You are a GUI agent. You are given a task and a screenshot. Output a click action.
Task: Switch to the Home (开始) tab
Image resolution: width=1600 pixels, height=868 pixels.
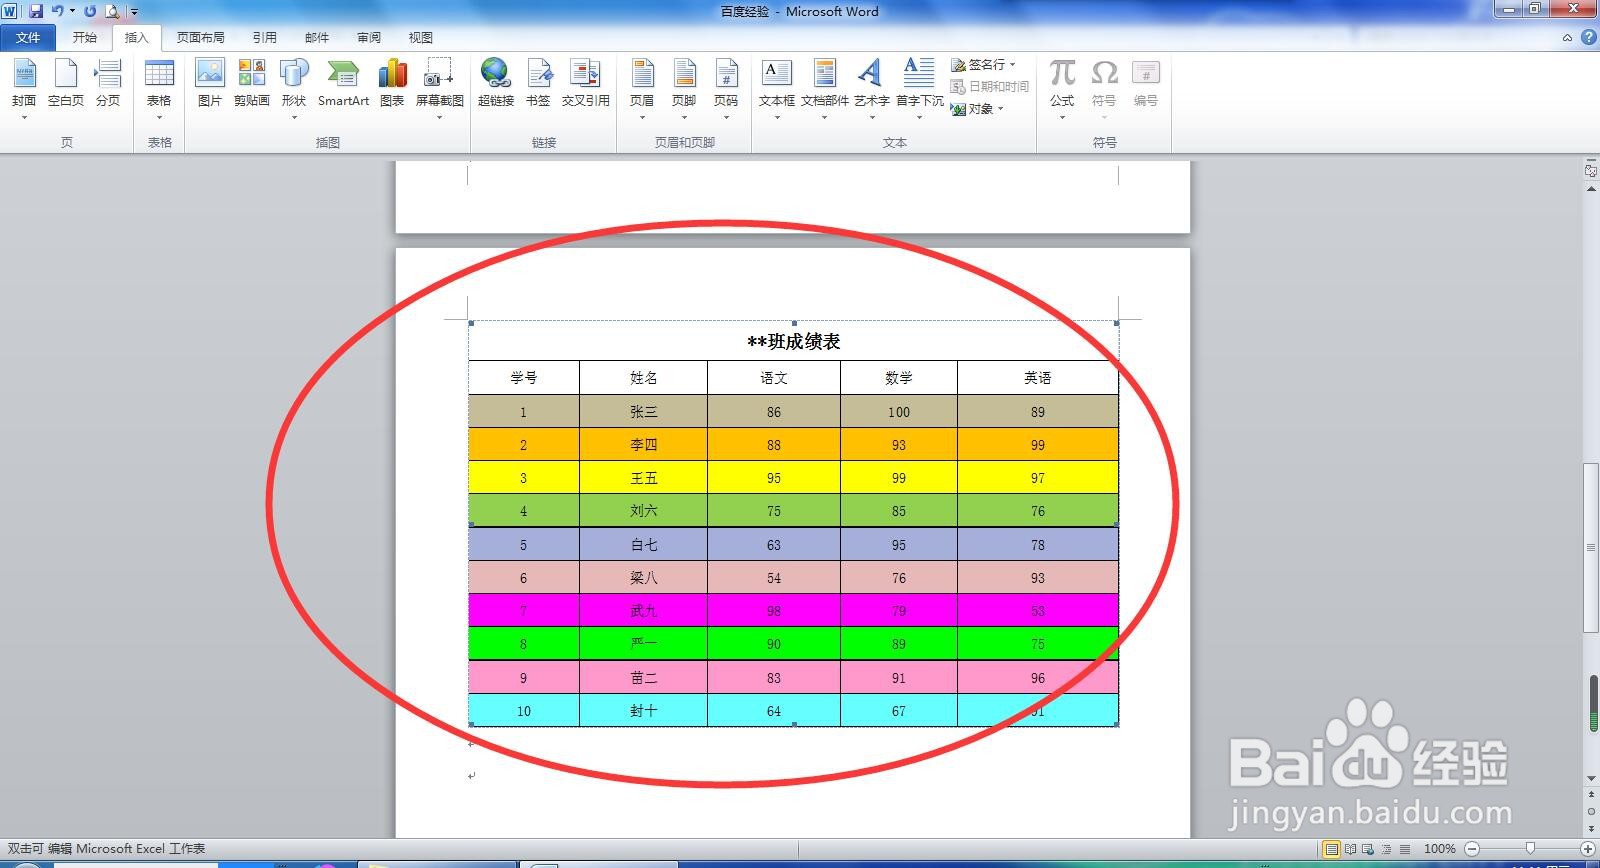coord(85,38)
